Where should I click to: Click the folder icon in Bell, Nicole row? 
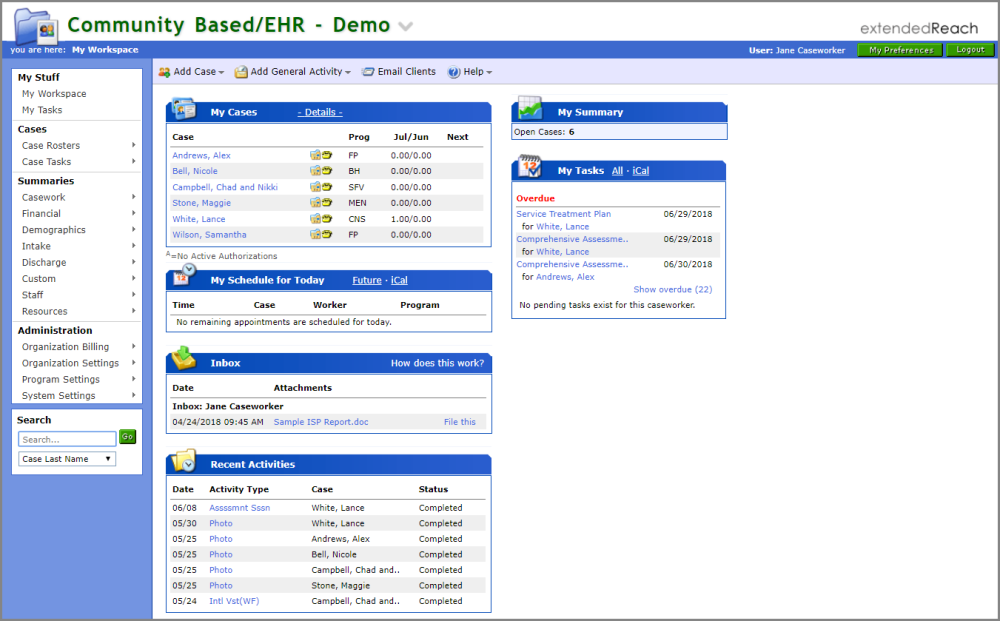[315, 171]
